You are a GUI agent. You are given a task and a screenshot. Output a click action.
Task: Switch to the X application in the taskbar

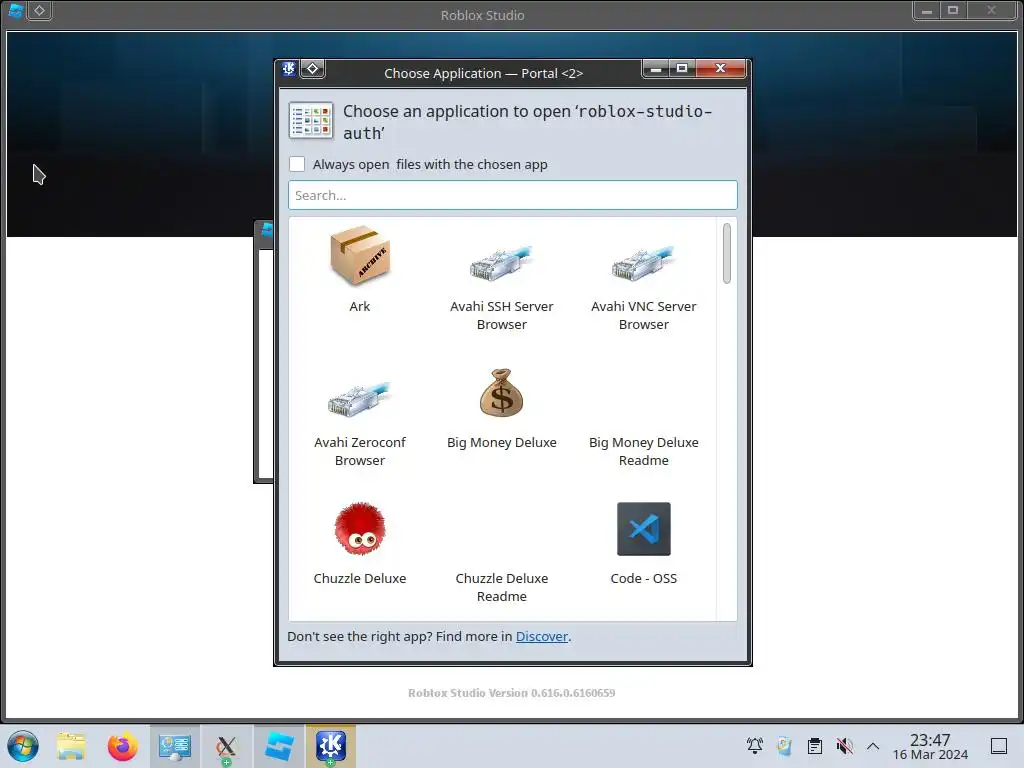[x=227, y=746]
